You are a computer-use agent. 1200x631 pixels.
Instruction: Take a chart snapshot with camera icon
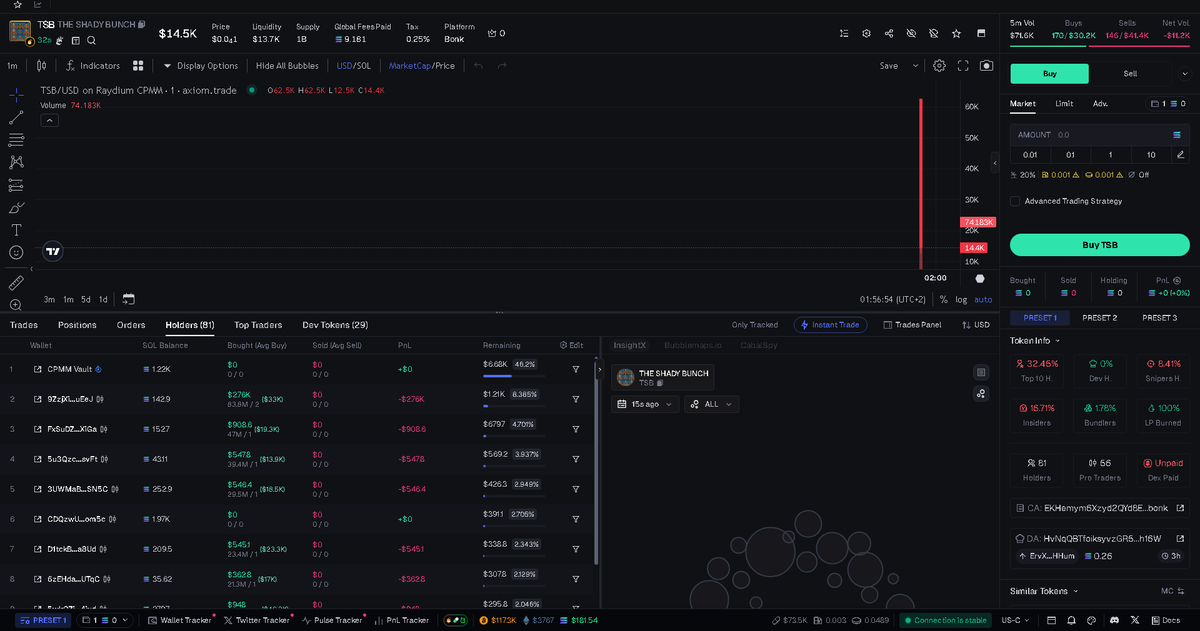pyautogui.click(x=987, y=66)
